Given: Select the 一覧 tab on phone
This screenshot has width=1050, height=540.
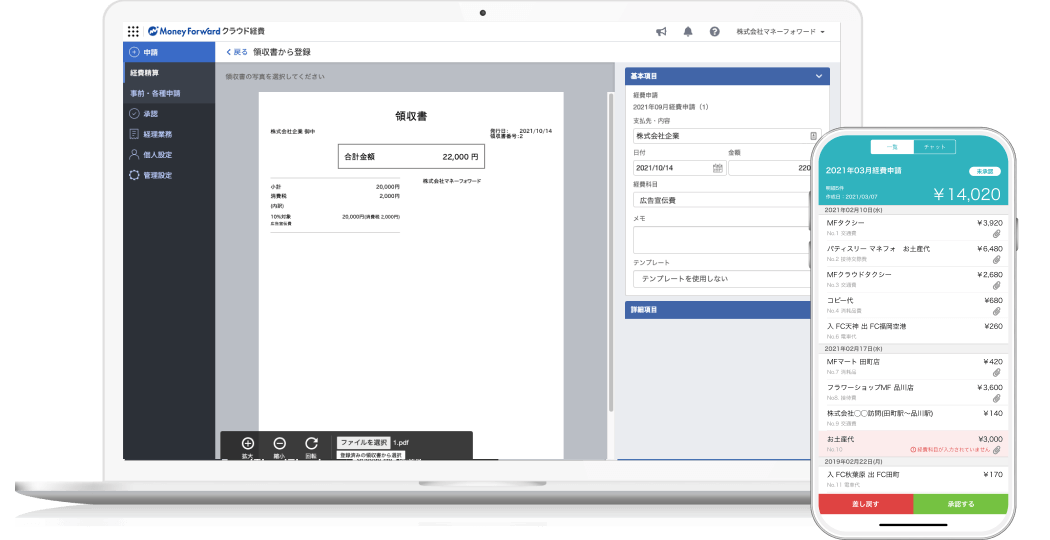Looking at the screenshot, I should (x=892, y=147).
